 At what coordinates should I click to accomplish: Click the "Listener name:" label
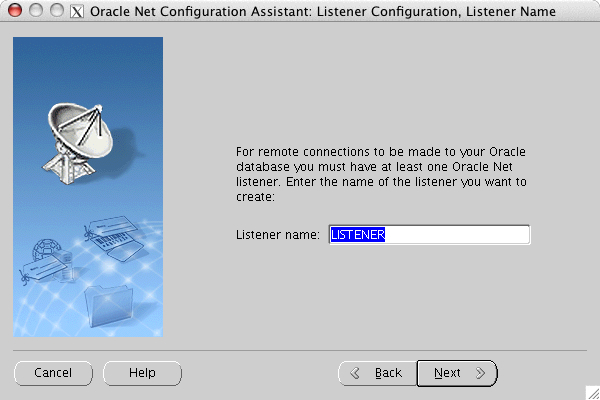277,234
